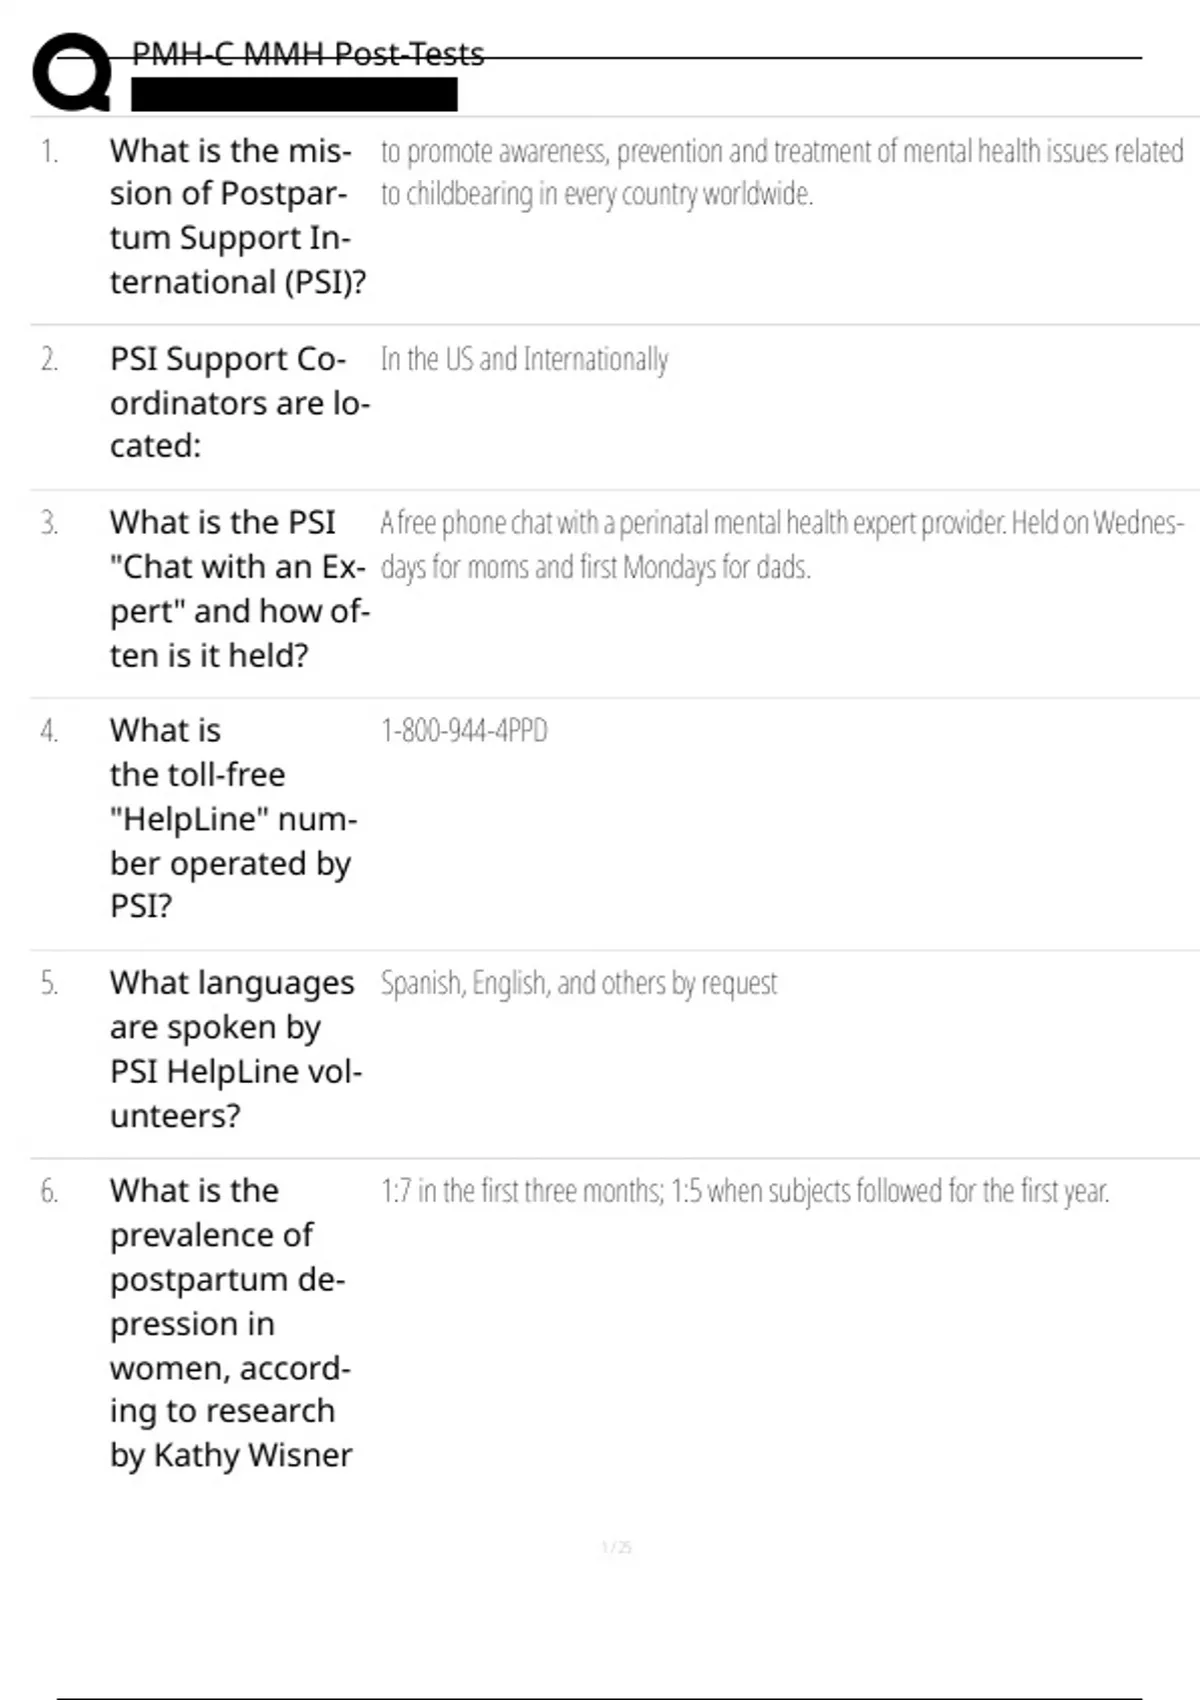Click the black redacted bar under the title

pos(294,95)
